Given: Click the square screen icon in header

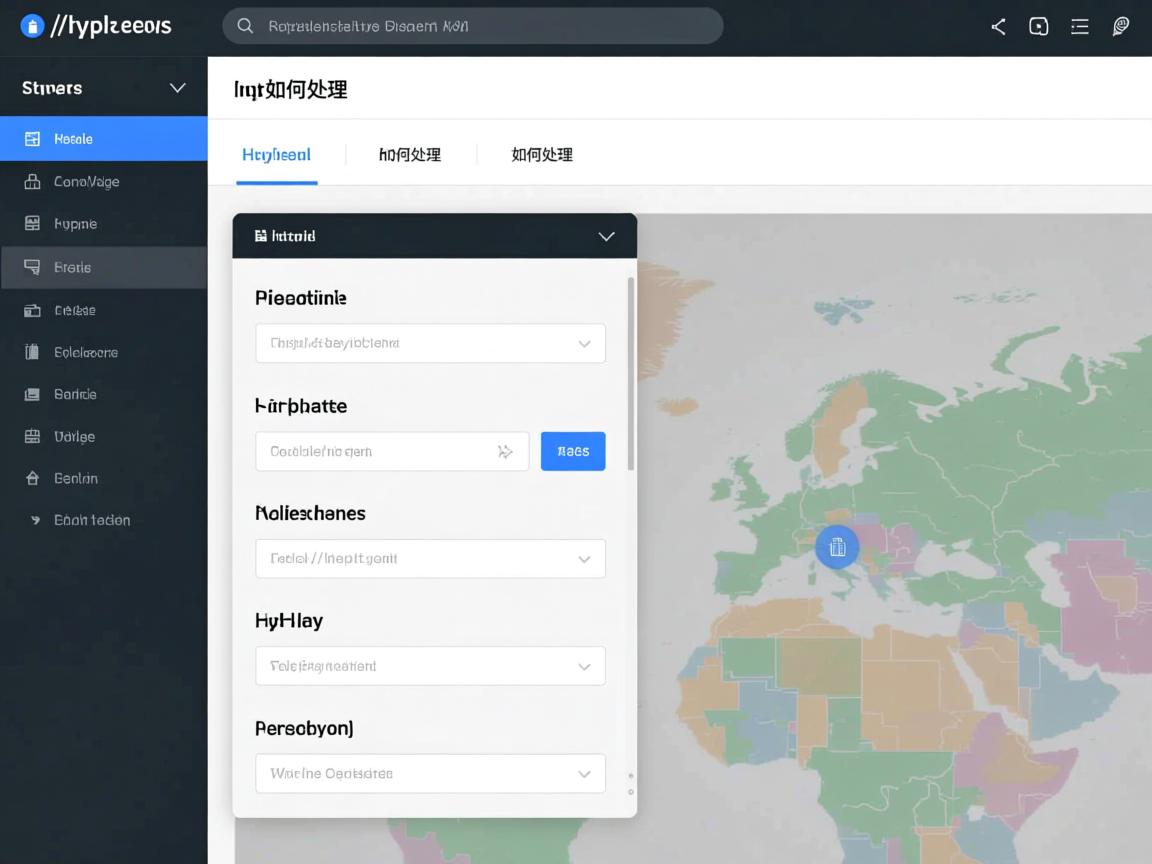Looking at the screenshot, I should [x=1039, y=27].
